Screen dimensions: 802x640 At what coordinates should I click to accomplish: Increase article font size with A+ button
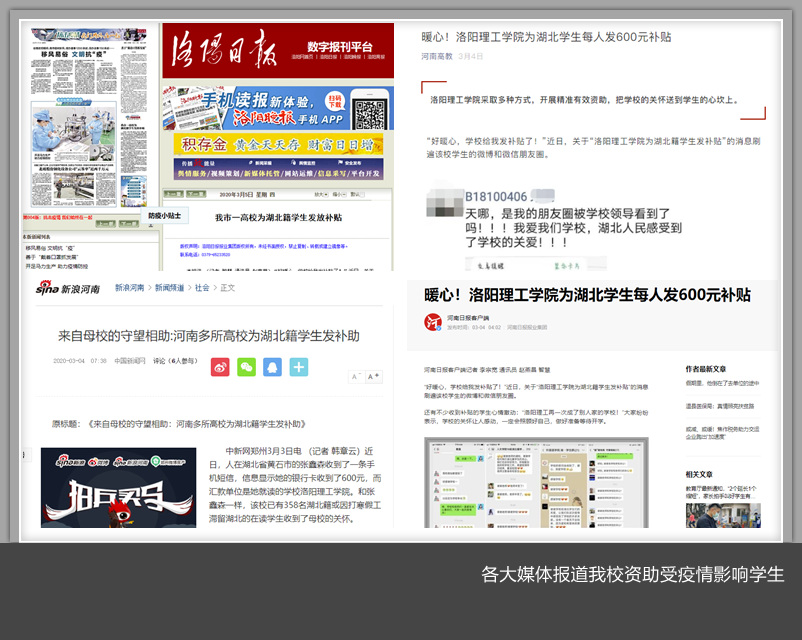374,377
